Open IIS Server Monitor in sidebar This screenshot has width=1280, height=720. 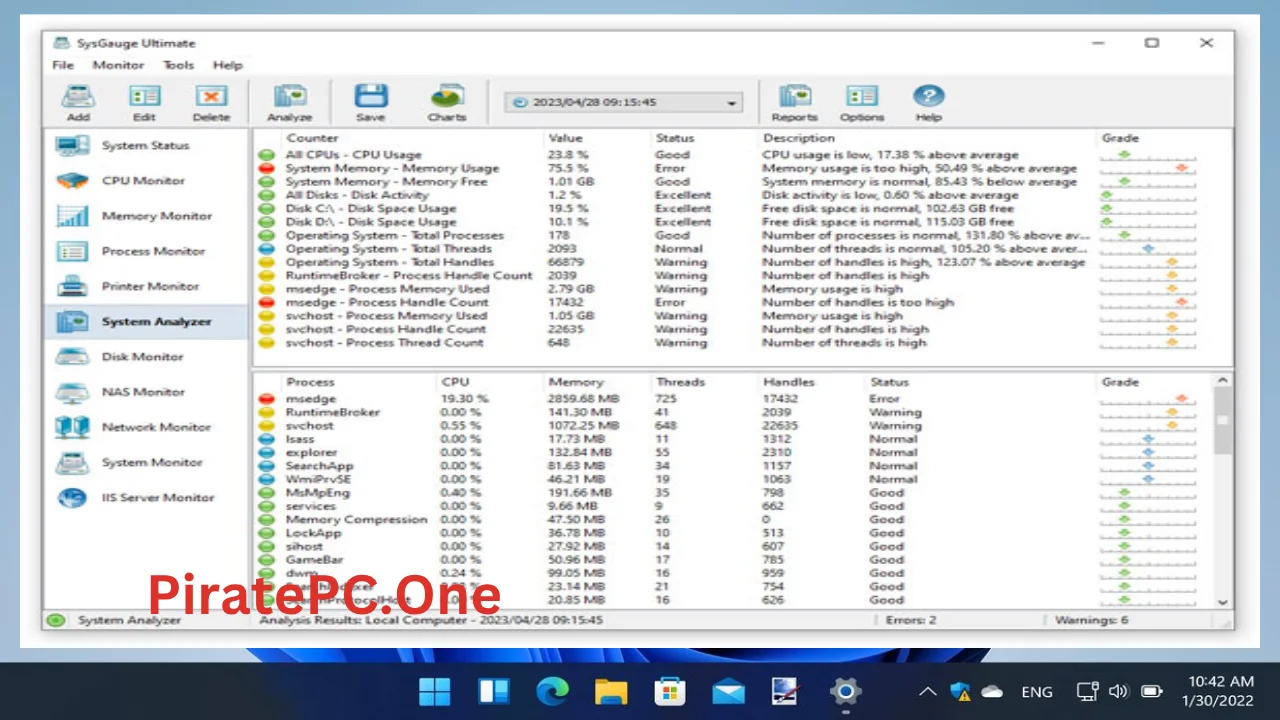(146, 497)
